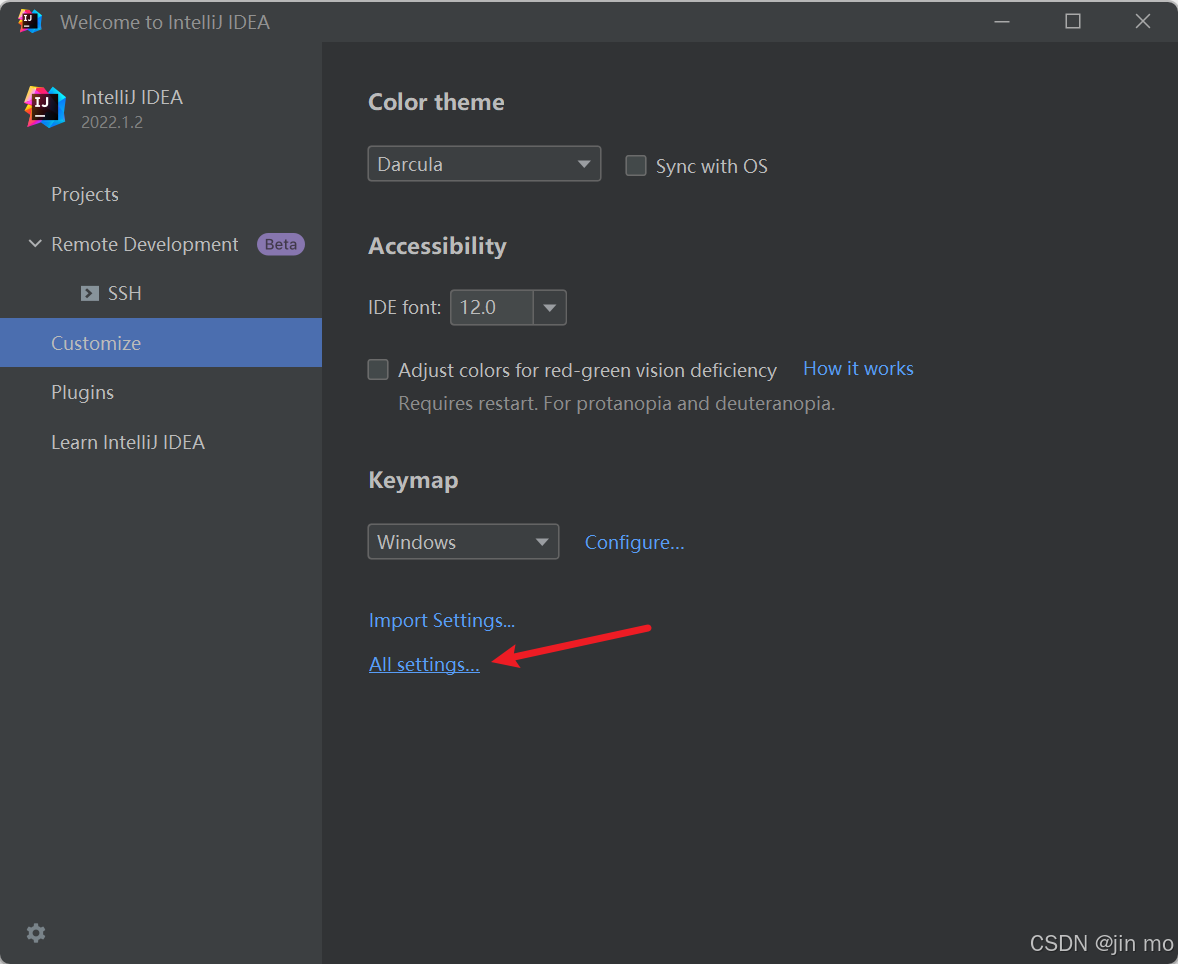Click the Beta badge
1178x964 pixels.
281,244
